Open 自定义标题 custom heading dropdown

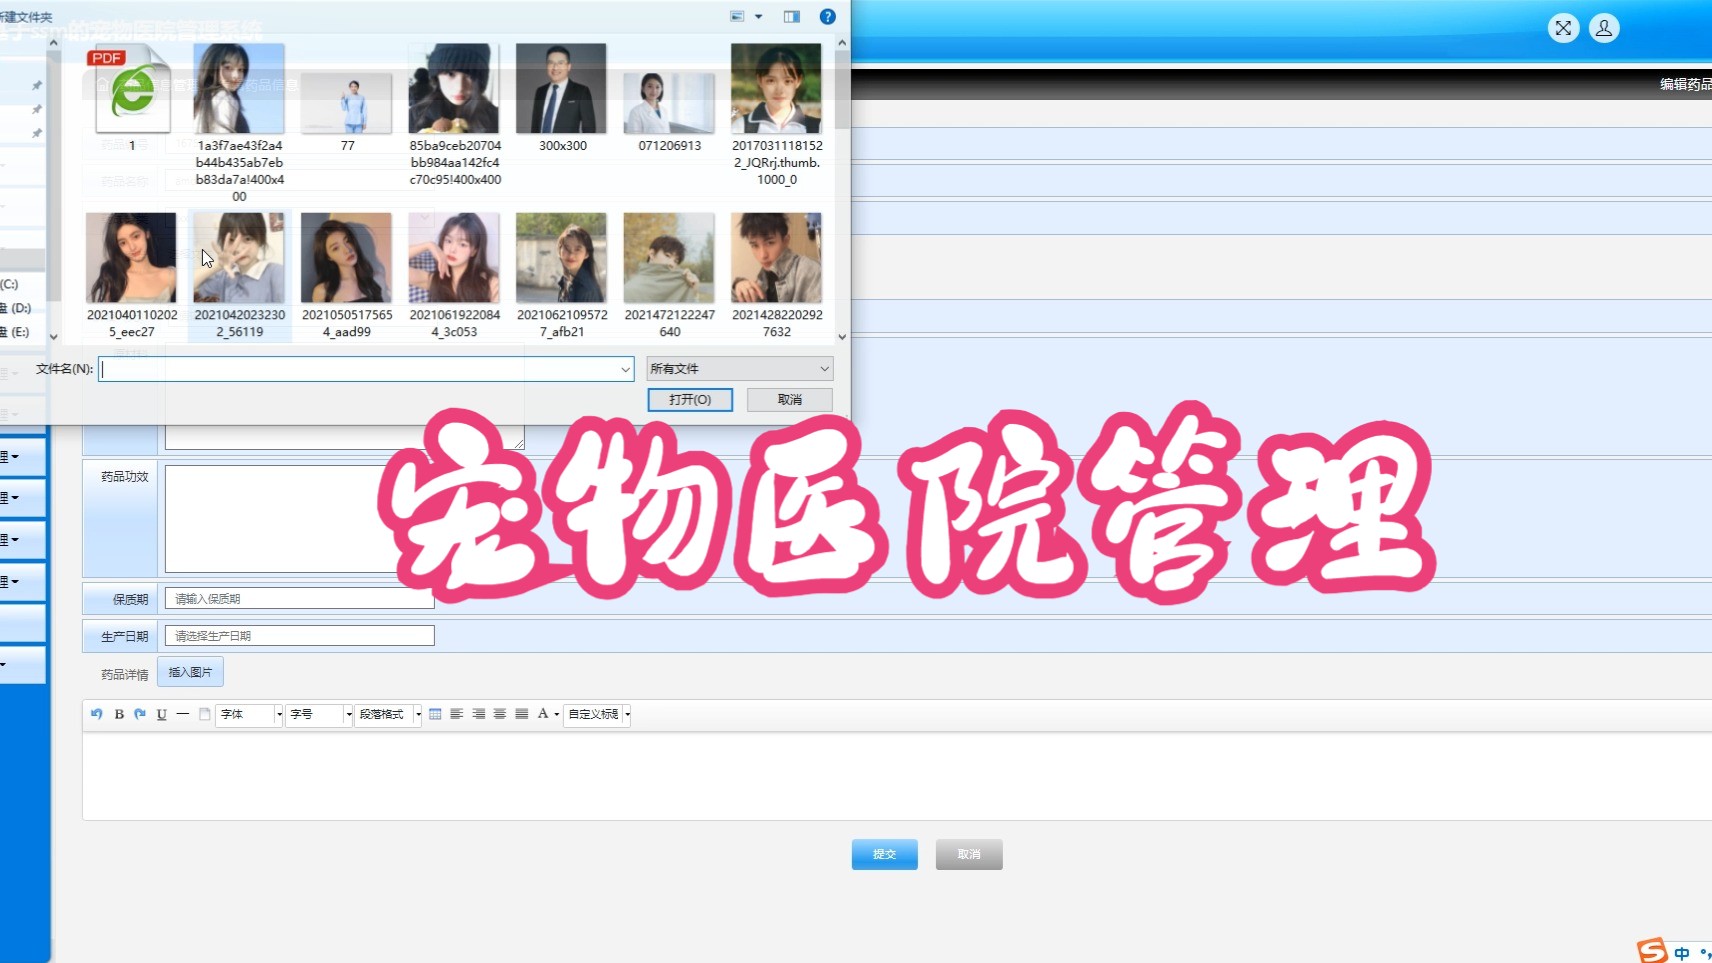597,714
